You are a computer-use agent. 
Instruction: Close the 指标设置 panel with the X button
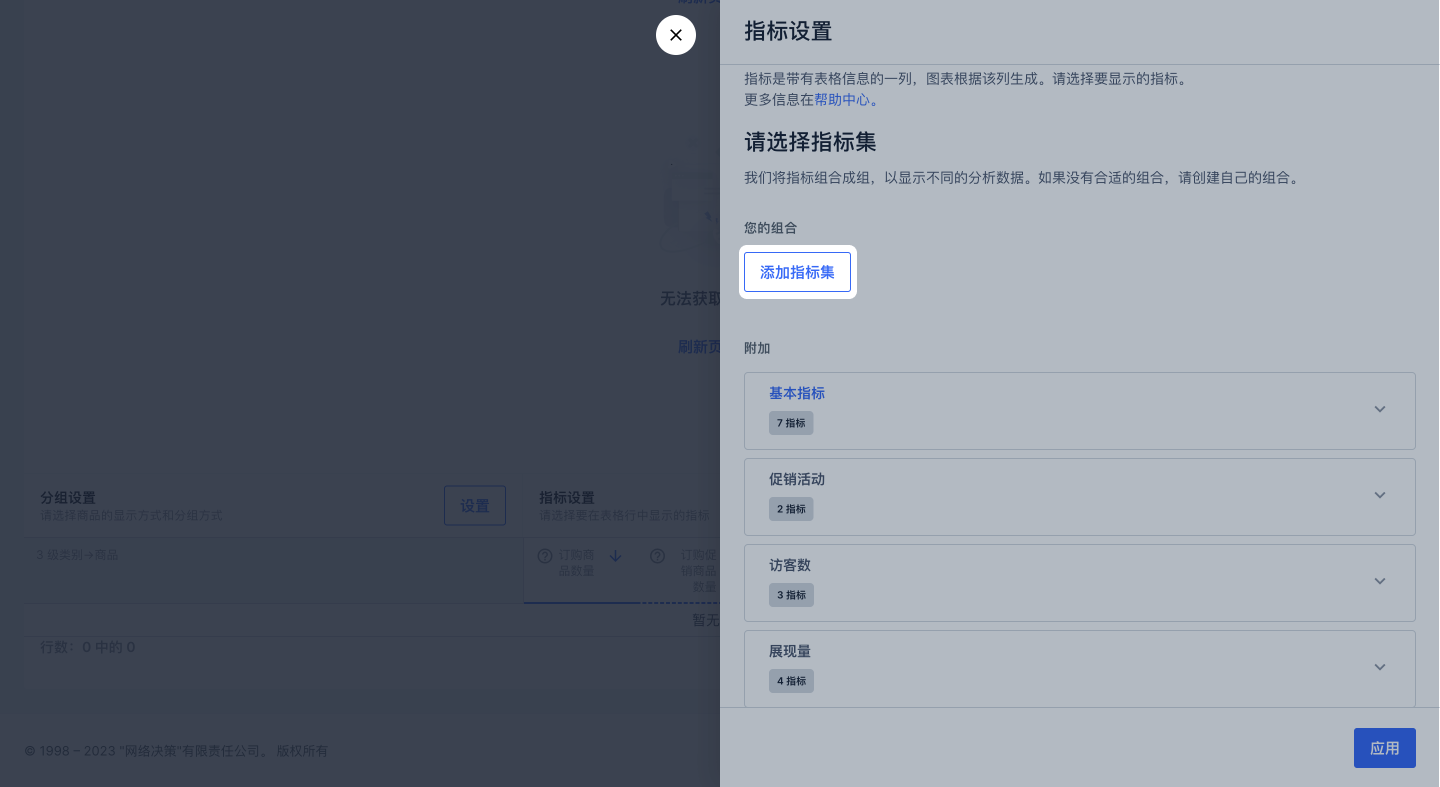pyautogui.click(x=676, y=35)
